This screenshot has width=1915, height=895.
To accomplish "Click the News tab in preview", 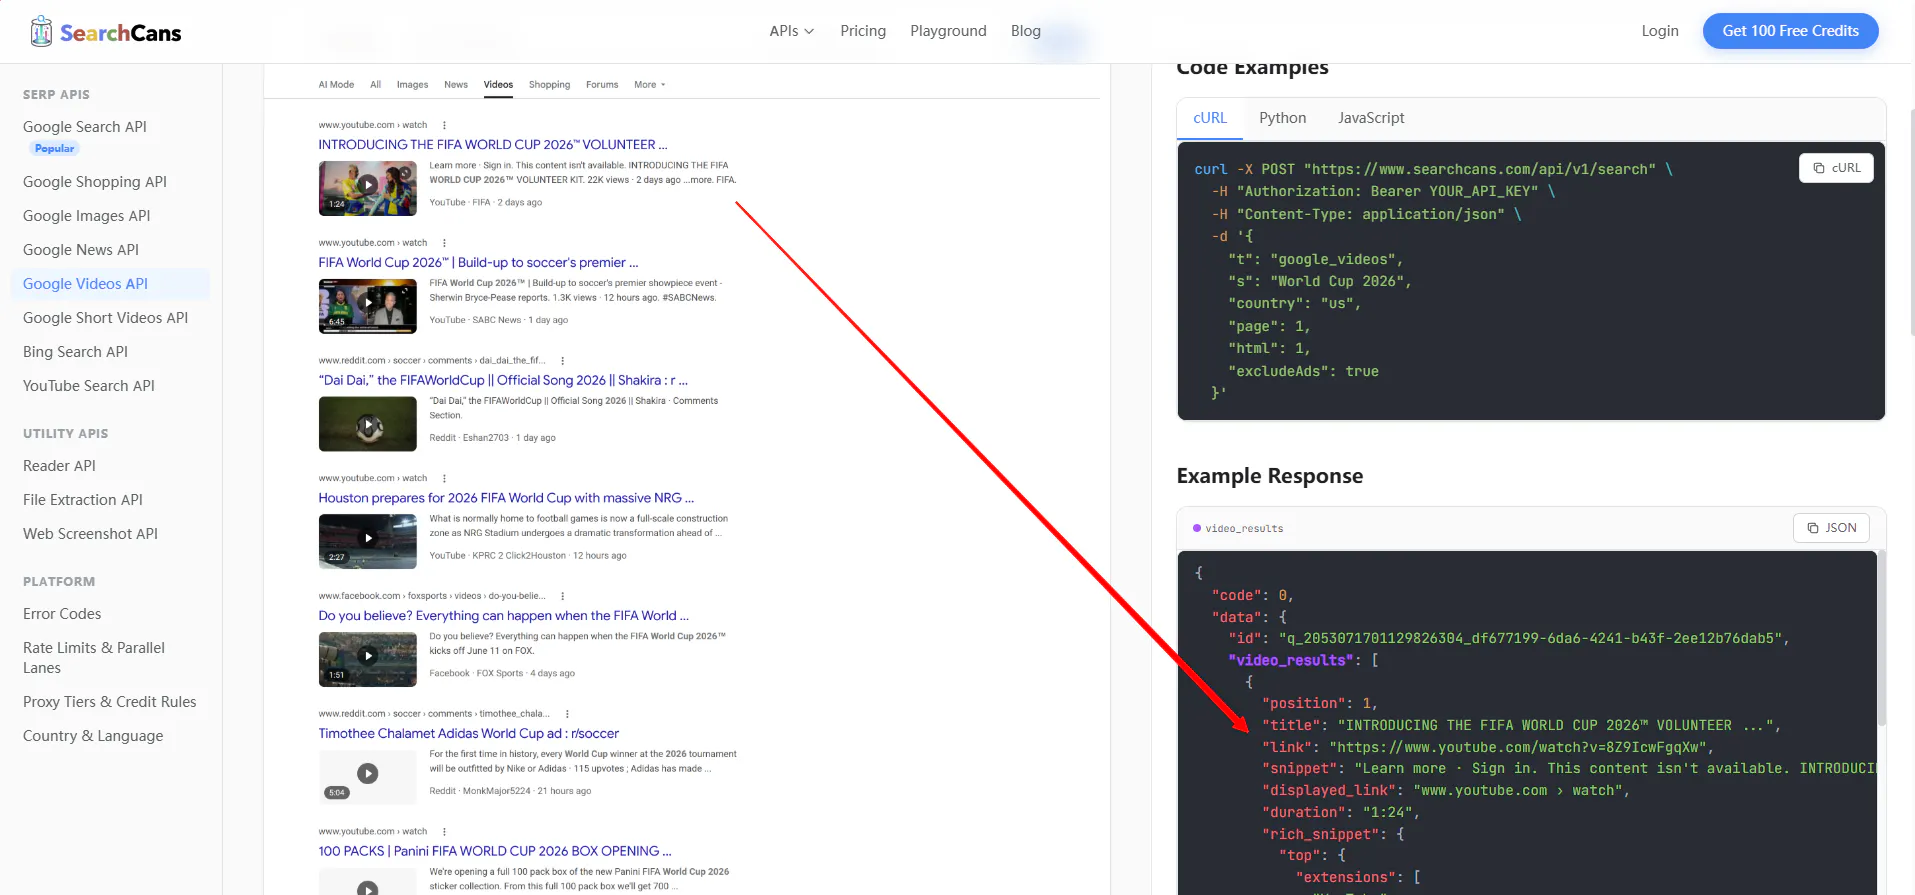I will (456, 85).
